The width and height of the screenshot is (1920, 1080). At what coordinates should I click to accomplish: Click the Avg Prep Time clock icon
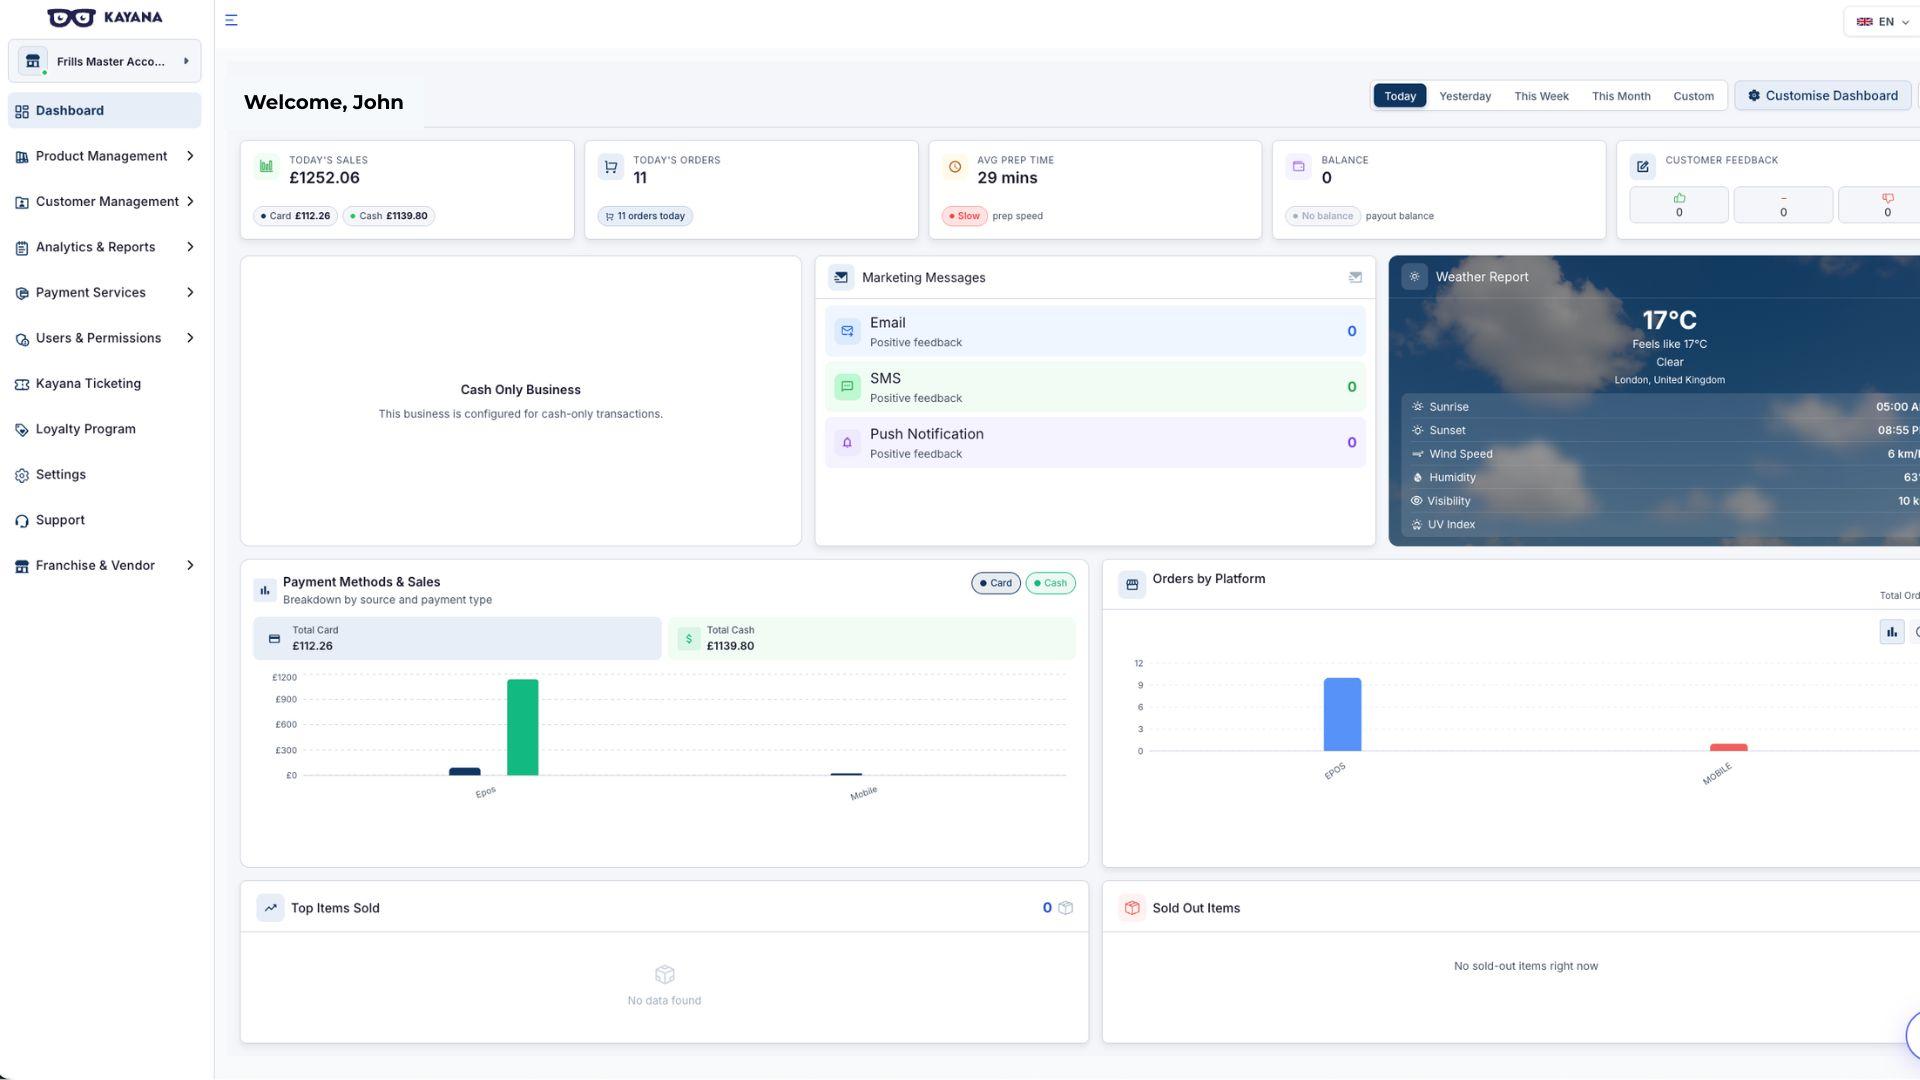955,167
